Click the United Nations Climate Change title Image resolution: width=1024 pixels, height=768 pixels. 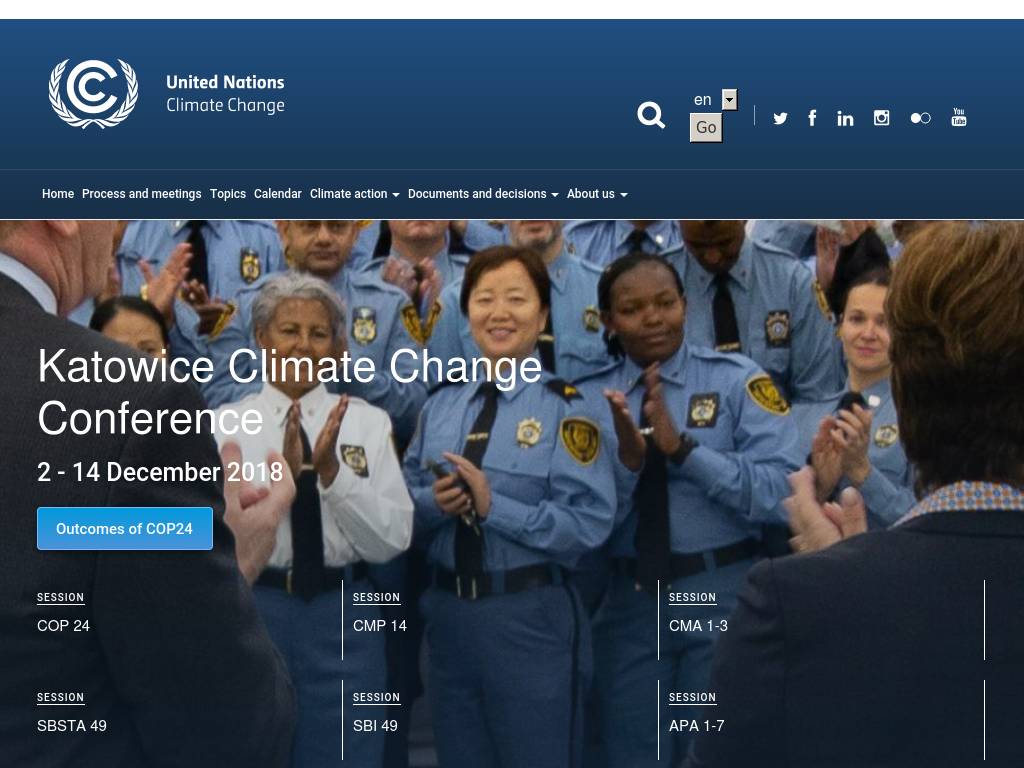click(x=225, y=93)
